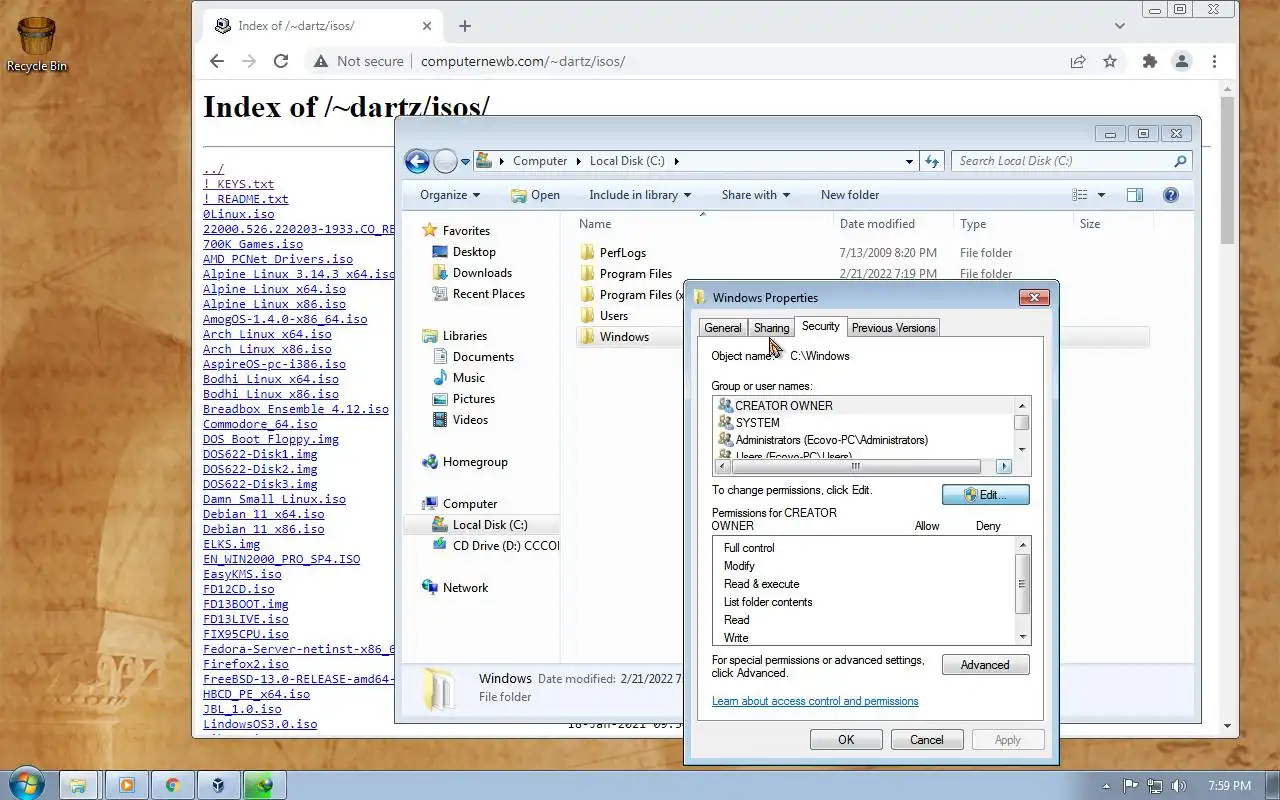Expand the address bar history dropdown
The image size is (1280, 800).
[908, 161]
